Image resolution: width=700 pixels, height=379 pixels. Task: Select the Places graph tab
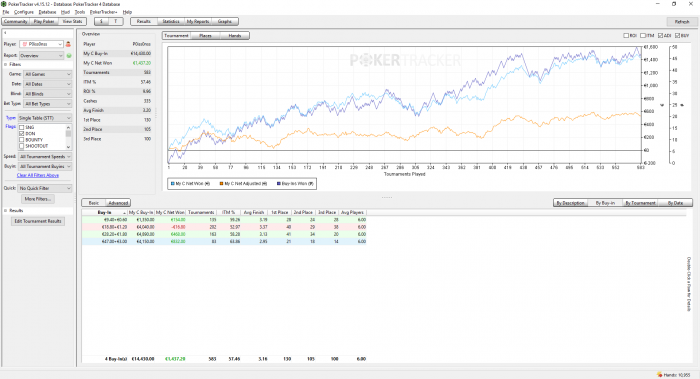205,36
